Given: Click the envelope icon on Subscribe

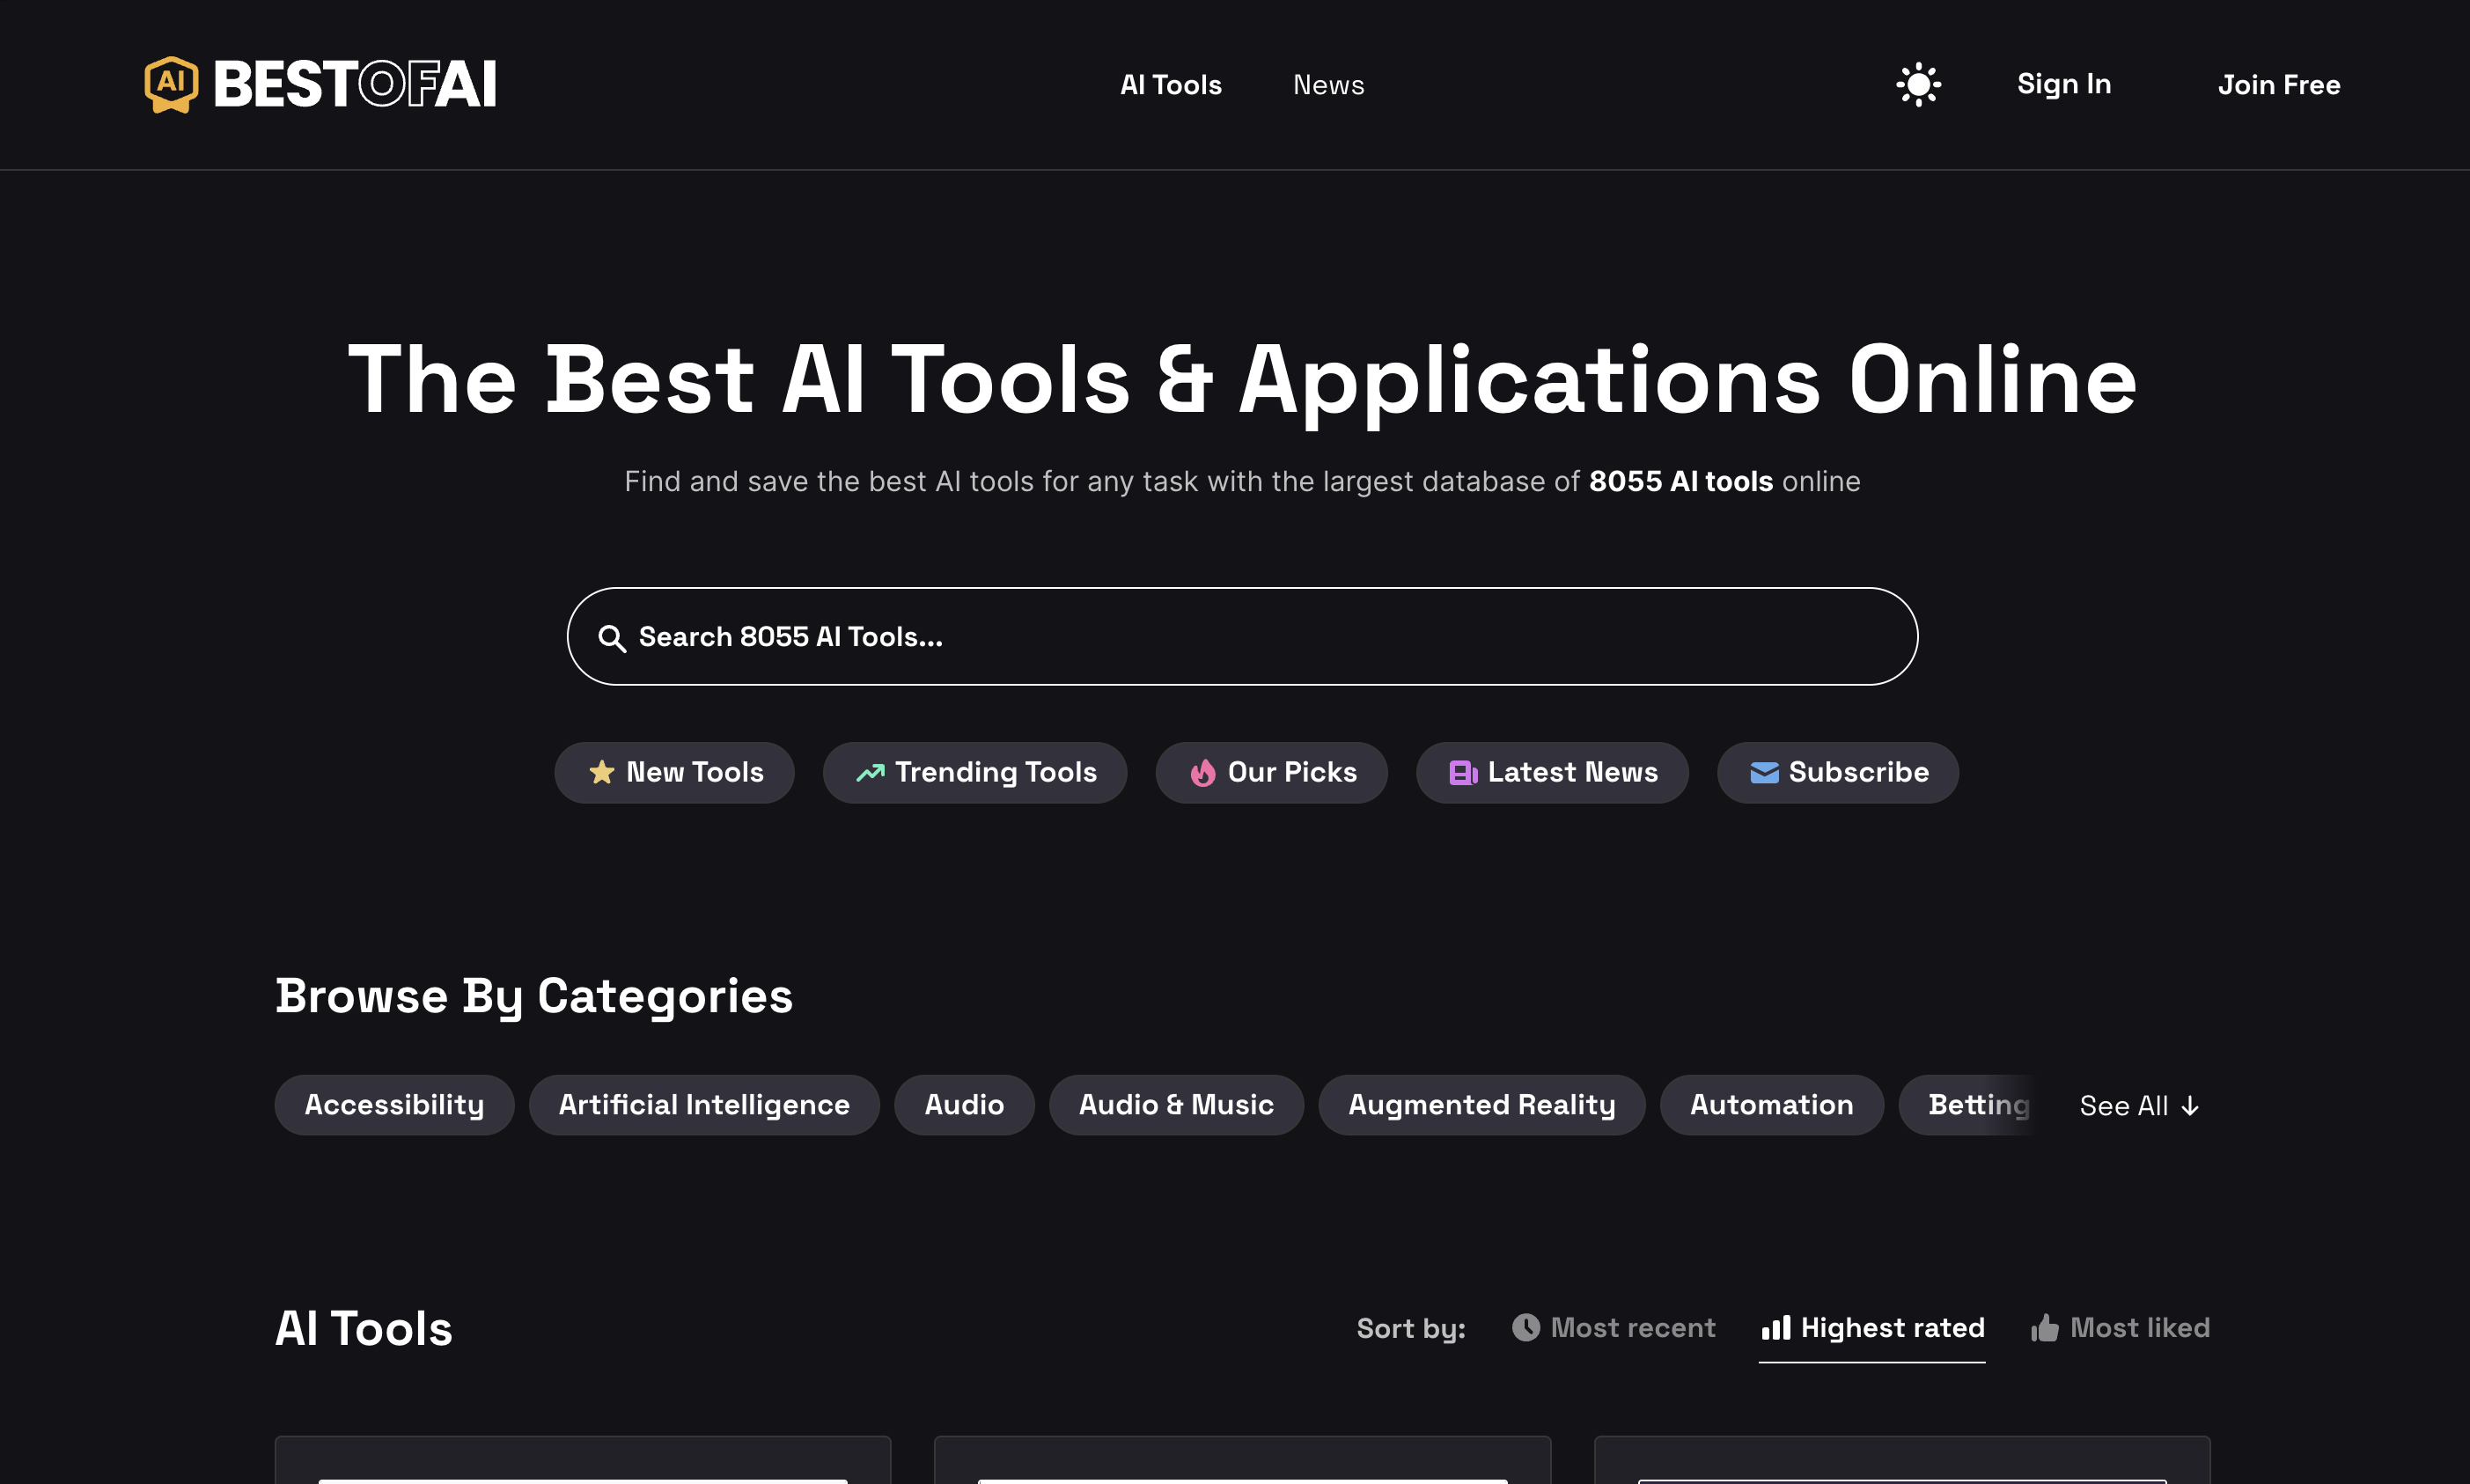Looking at the screenshot, I should click(1764, 772).
